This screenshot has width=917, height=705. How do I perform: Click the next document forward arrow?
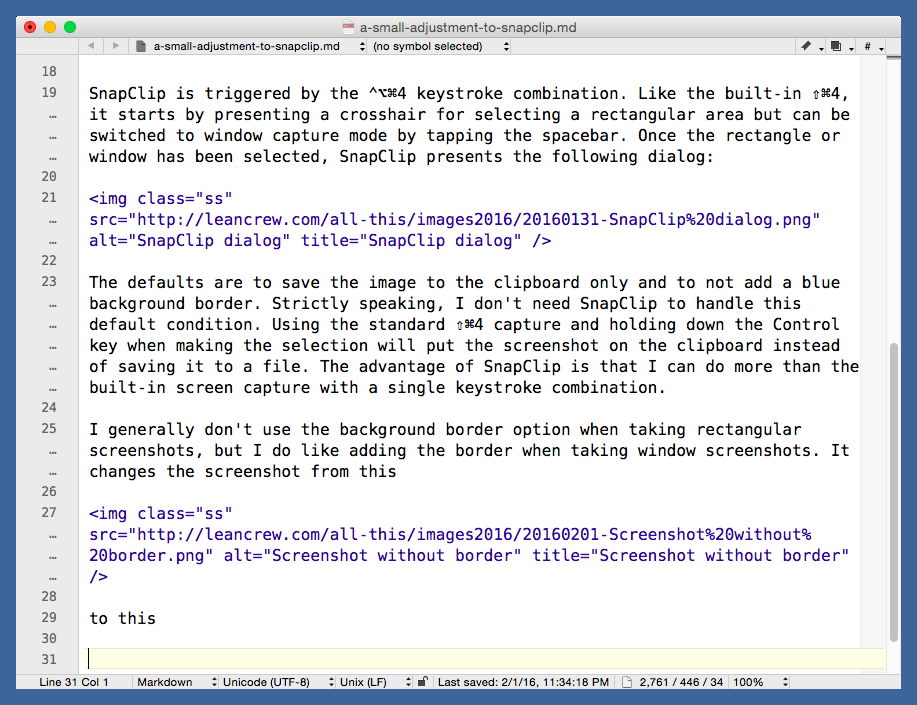pos(116,46)
